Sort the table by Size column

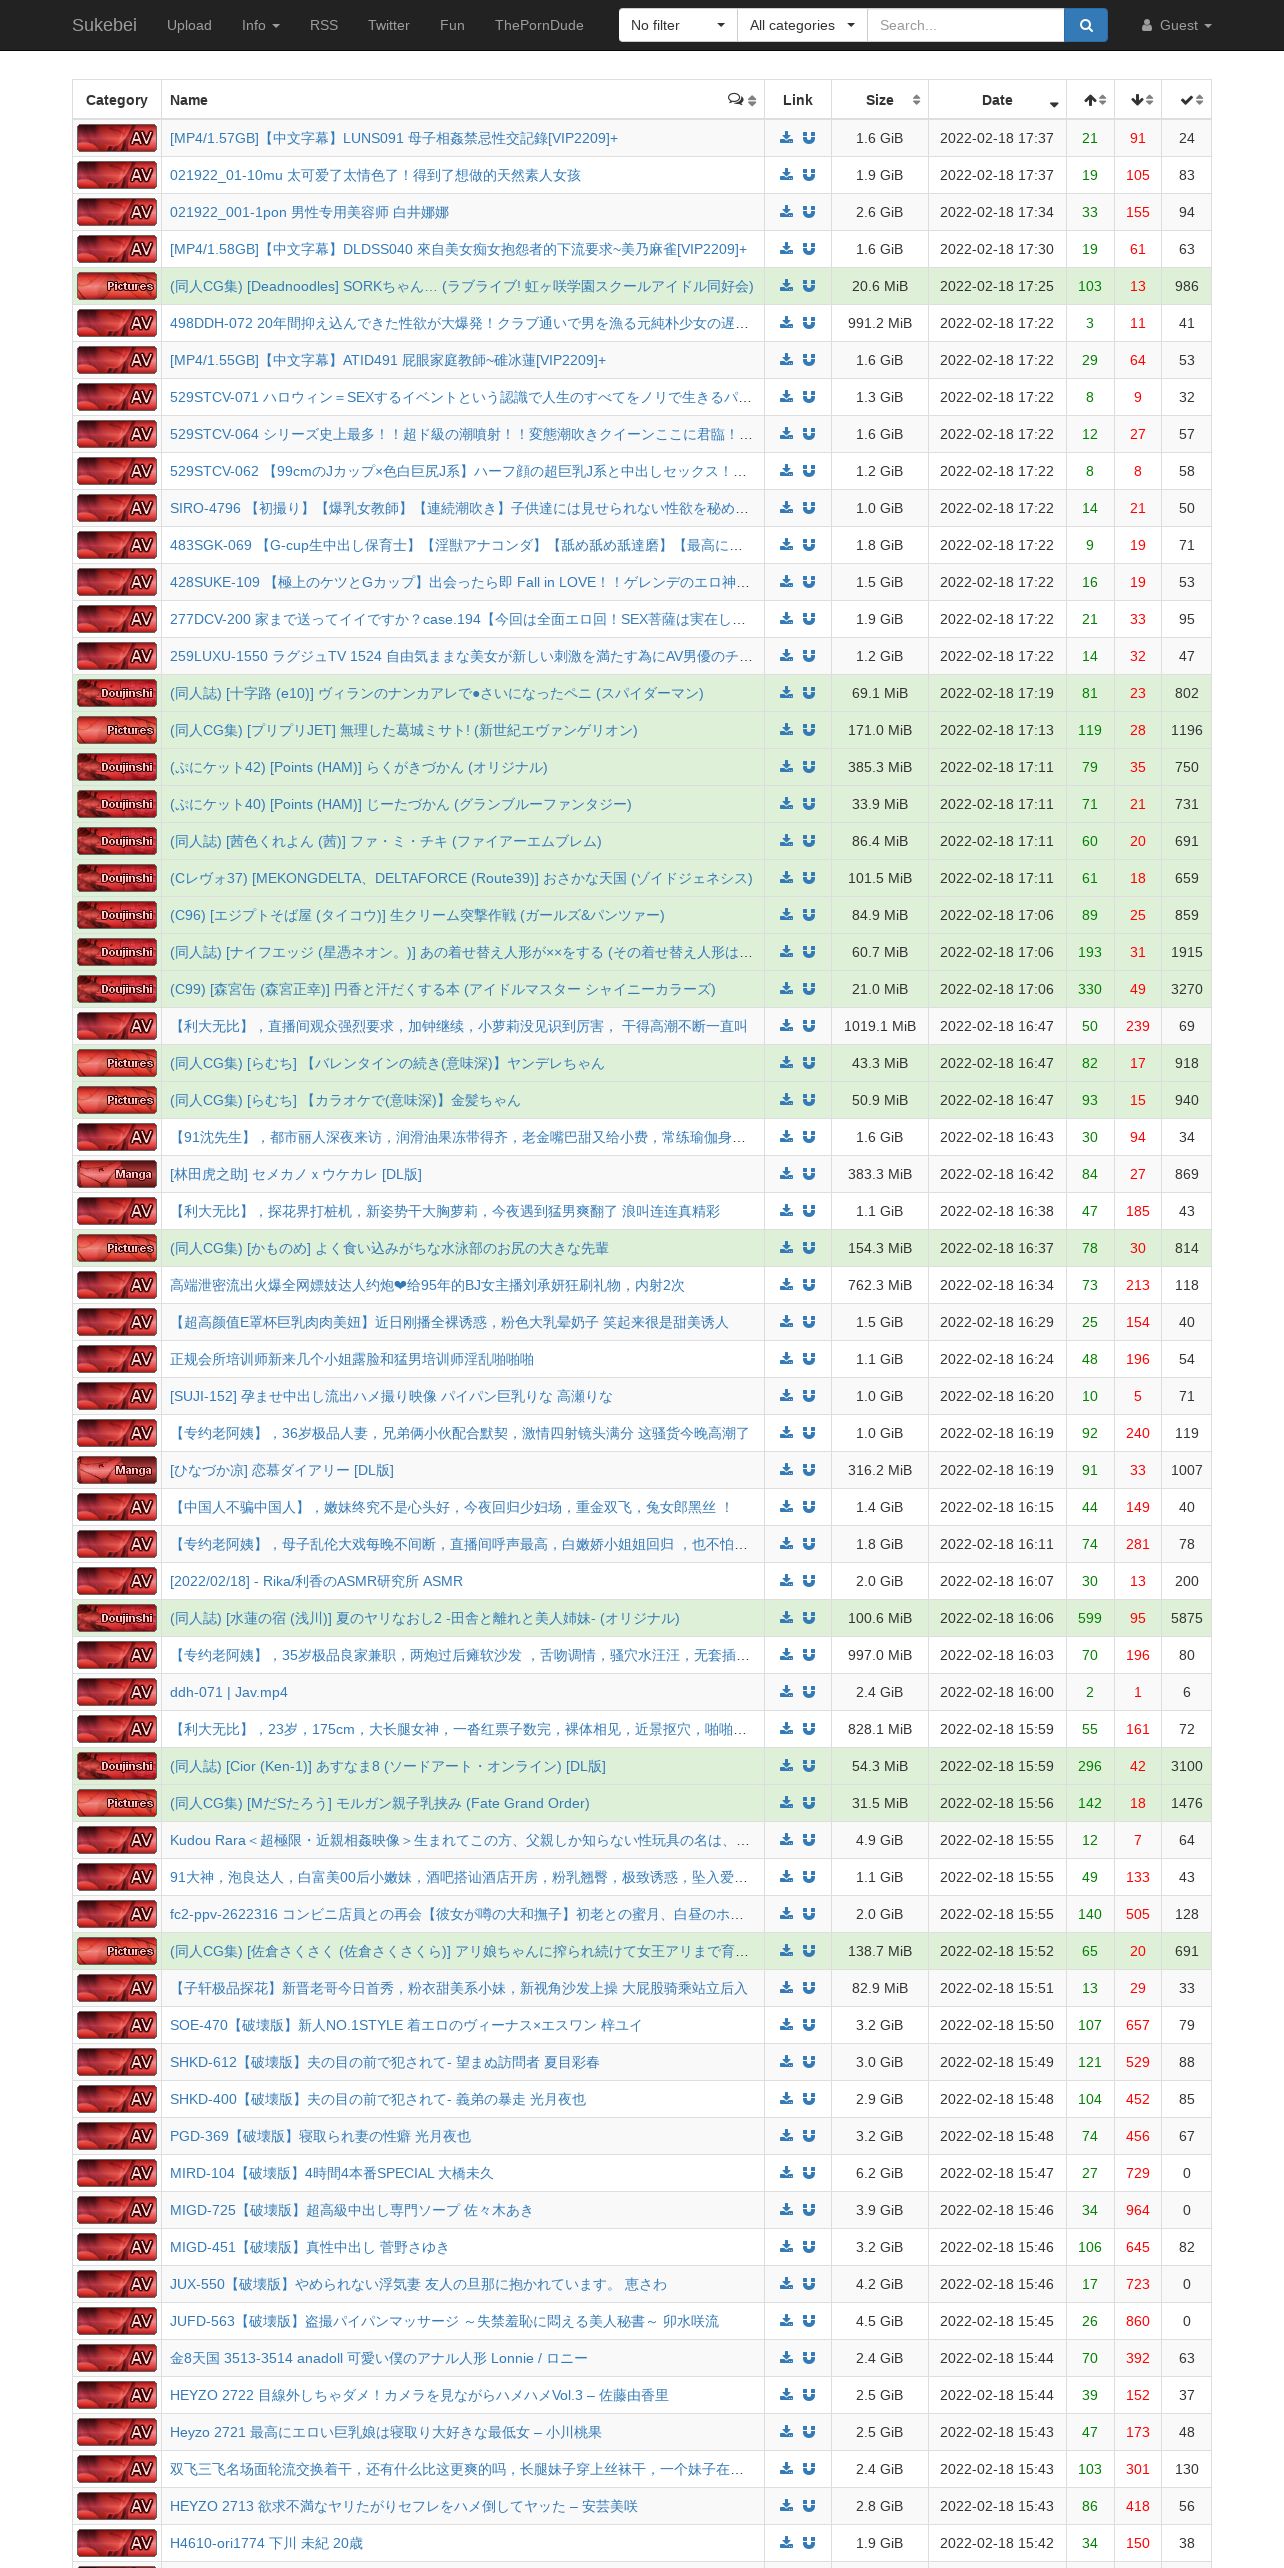(x=880, y=100)
